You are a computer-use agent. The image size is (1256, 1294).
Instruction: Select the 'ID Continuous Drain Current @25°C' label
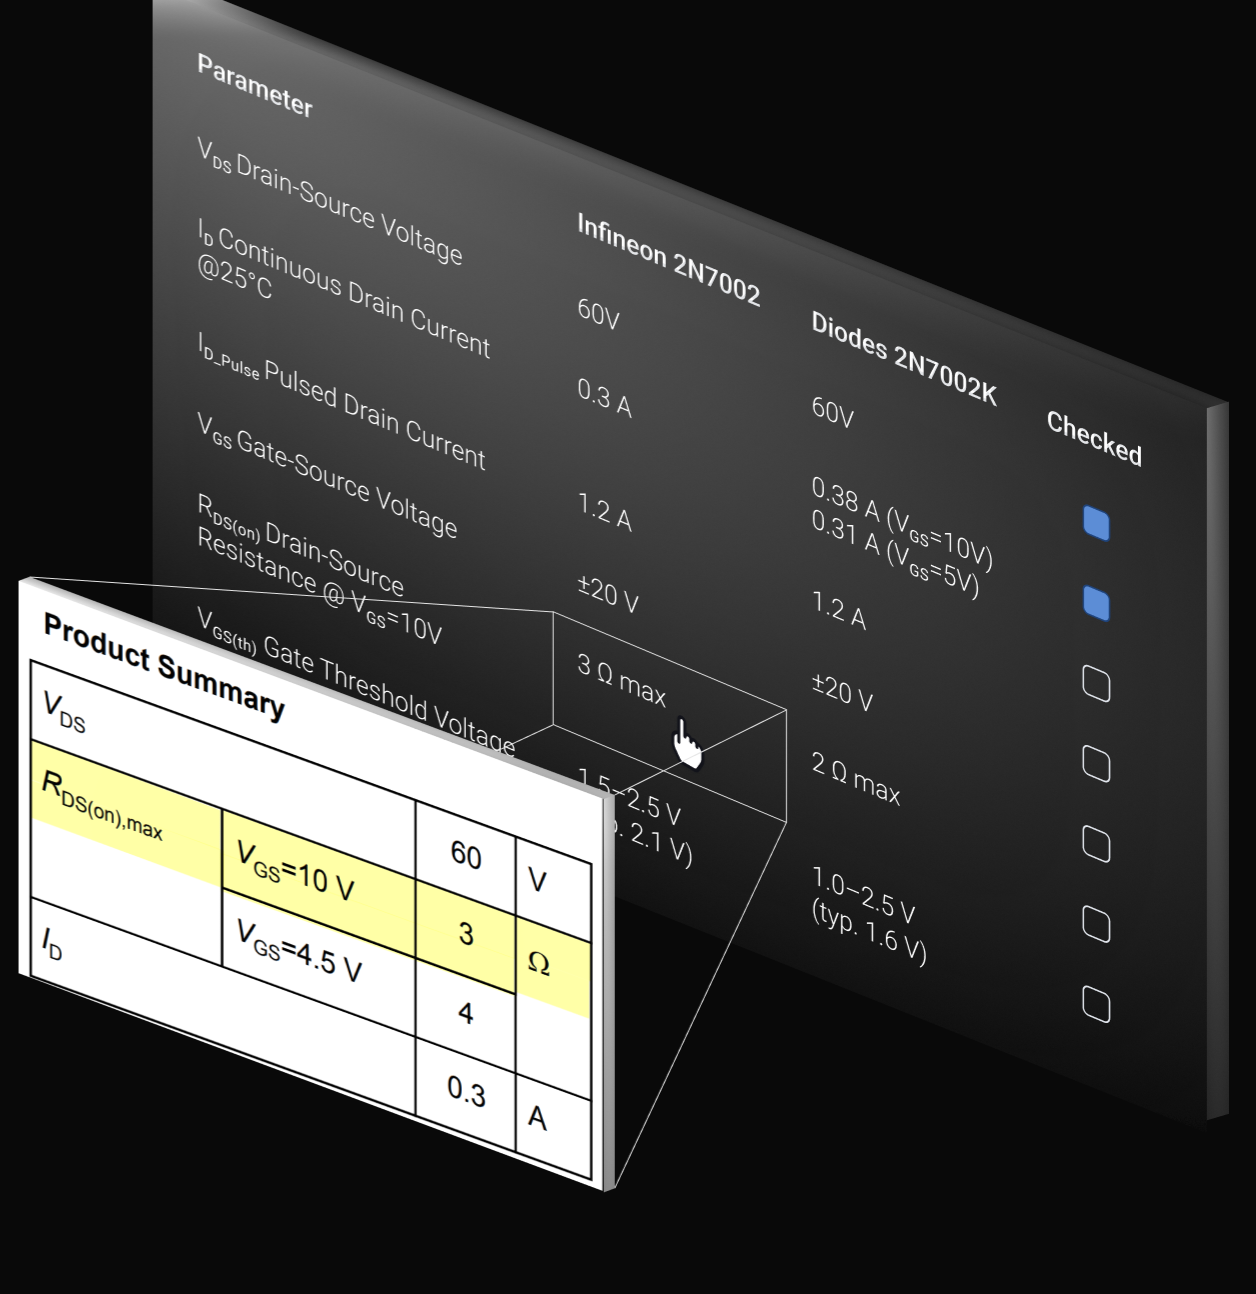click(343, 289)
